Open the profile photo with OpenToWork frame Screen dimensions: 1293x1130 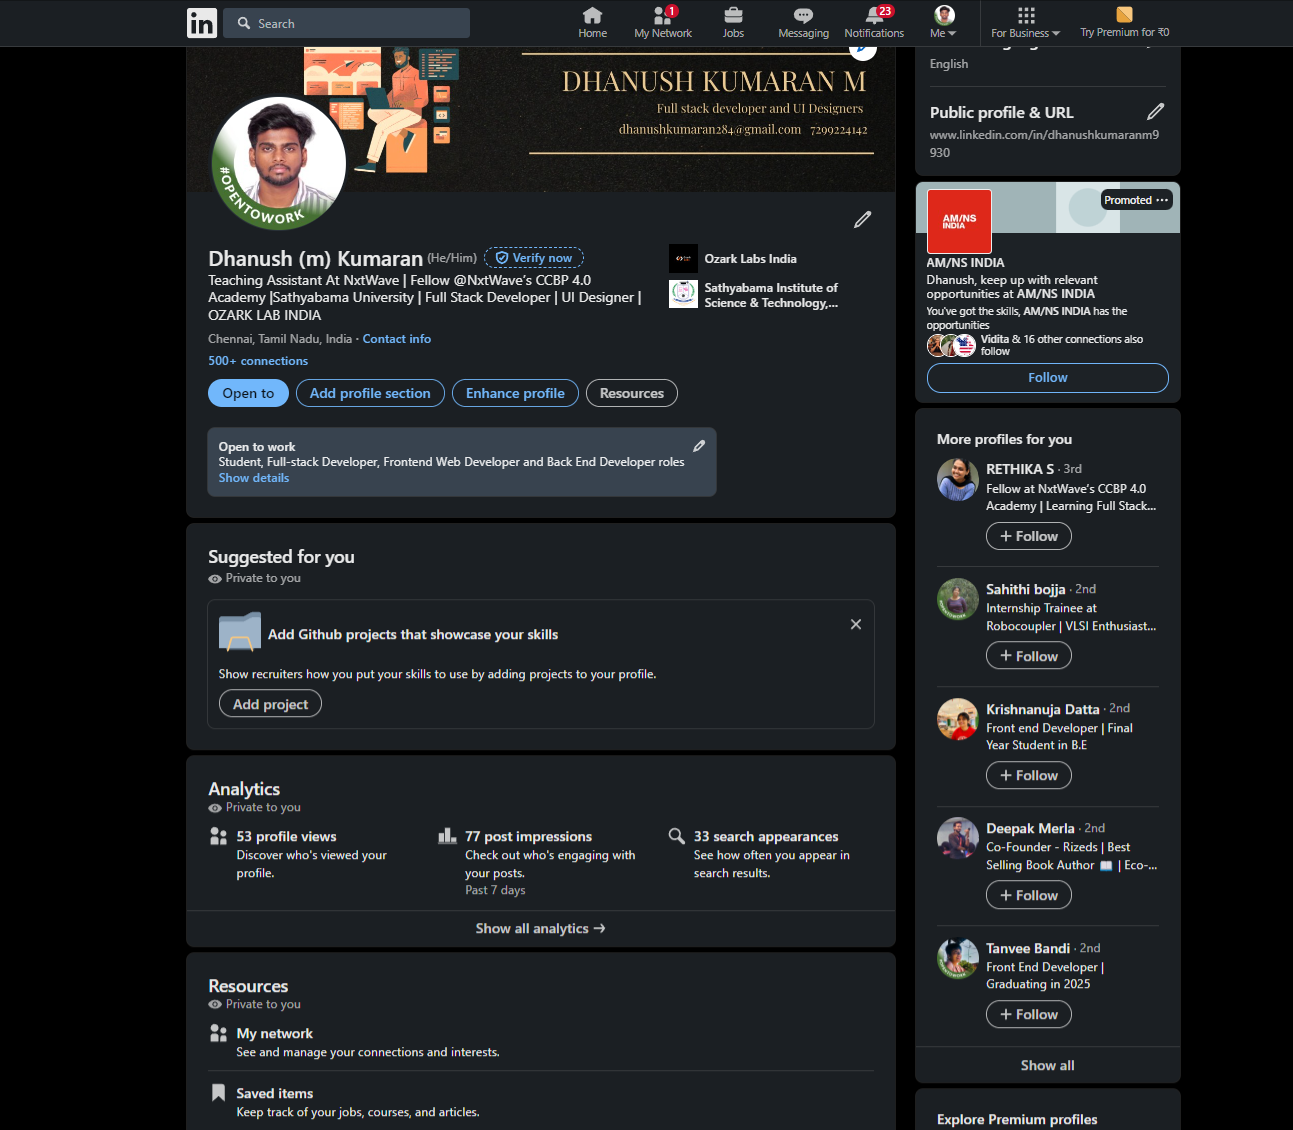point(279,163)
